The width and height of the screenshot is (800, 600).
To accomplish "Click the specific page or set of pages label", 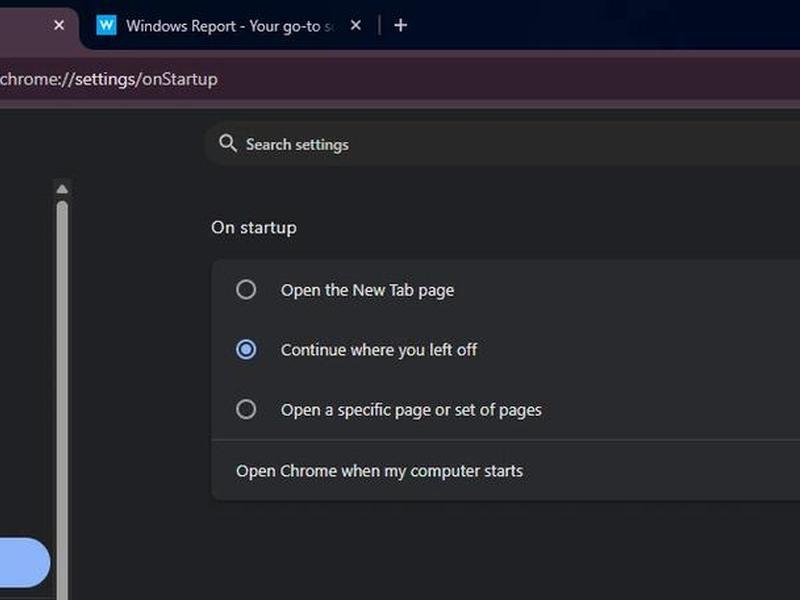I will pyautogui.click(x=411, y=410).
